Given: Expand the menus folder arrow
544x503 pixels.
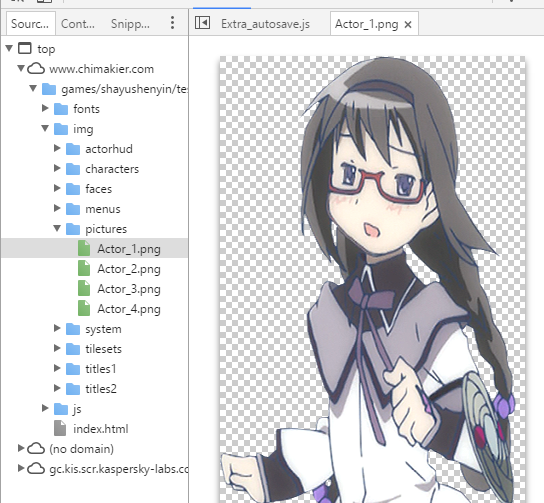Looking at the screenshot, I should (57, 208).
